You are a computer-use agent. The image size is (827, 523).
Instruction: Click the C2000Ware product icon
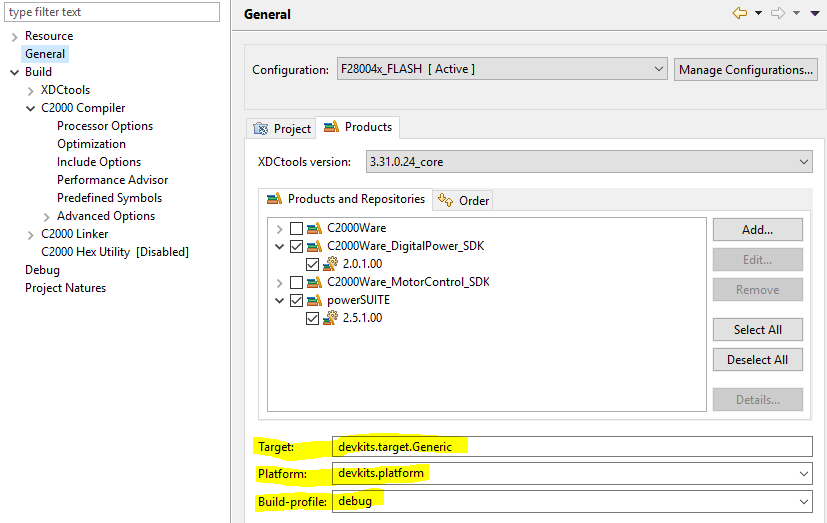coord(314,228)
